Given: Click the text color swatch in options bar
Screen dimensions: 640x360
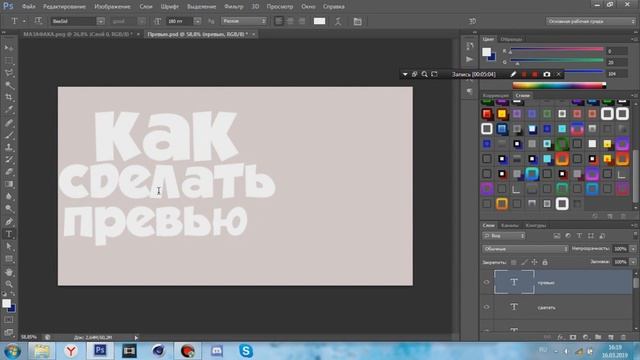Looking at the screenshot, I should coord(319,21).
